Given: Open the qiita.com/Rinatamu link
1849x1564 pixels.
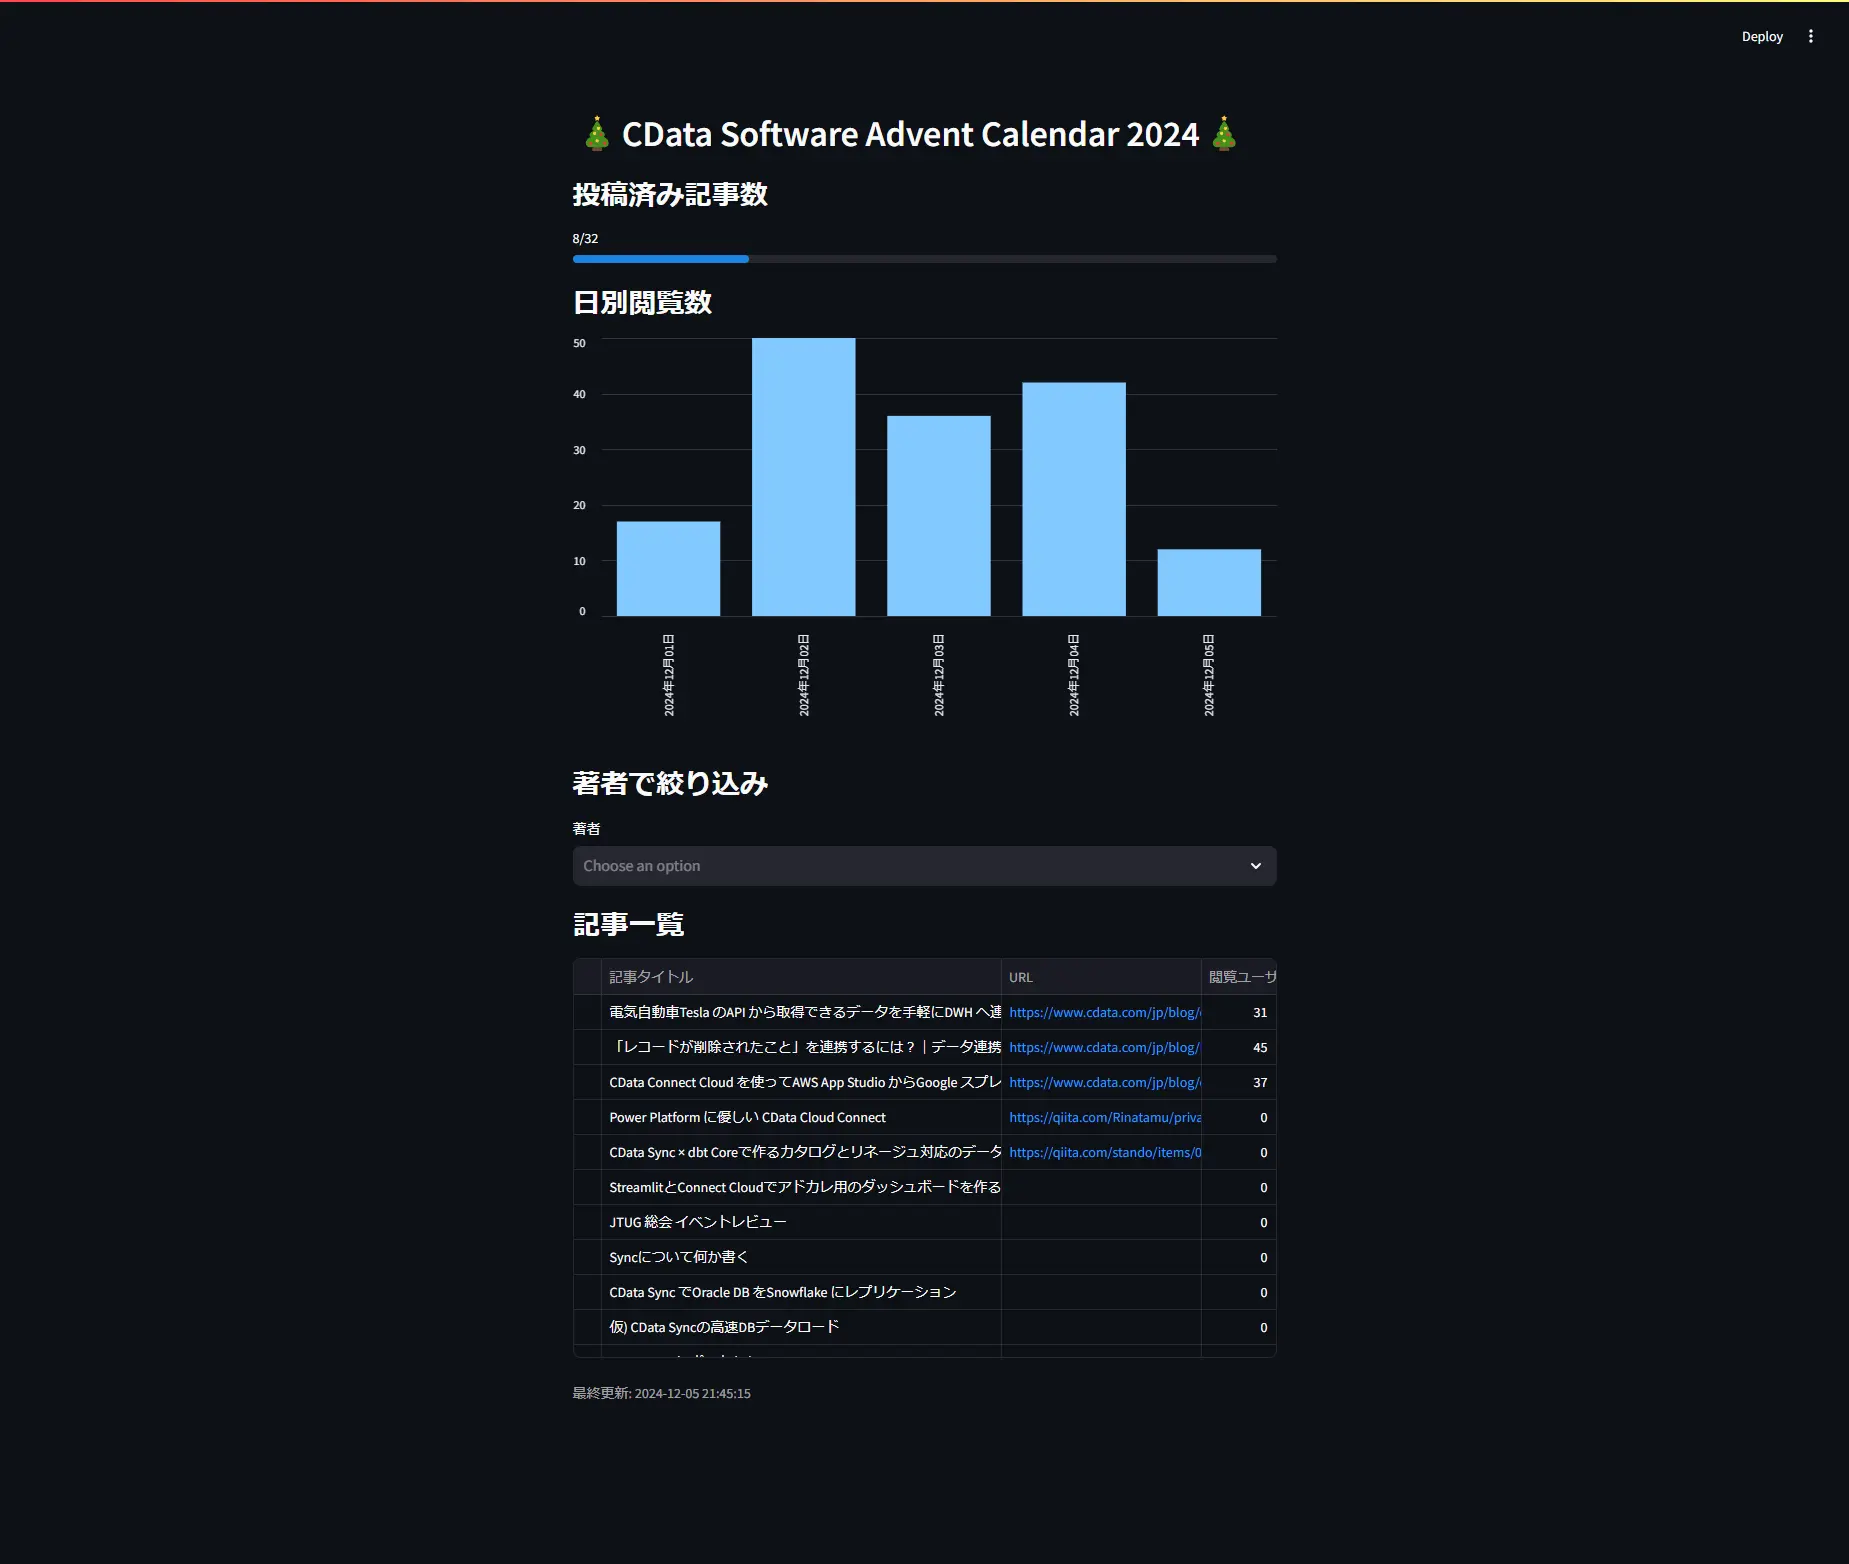Looking at the screenshot, I should [x=1104, y=1117].
